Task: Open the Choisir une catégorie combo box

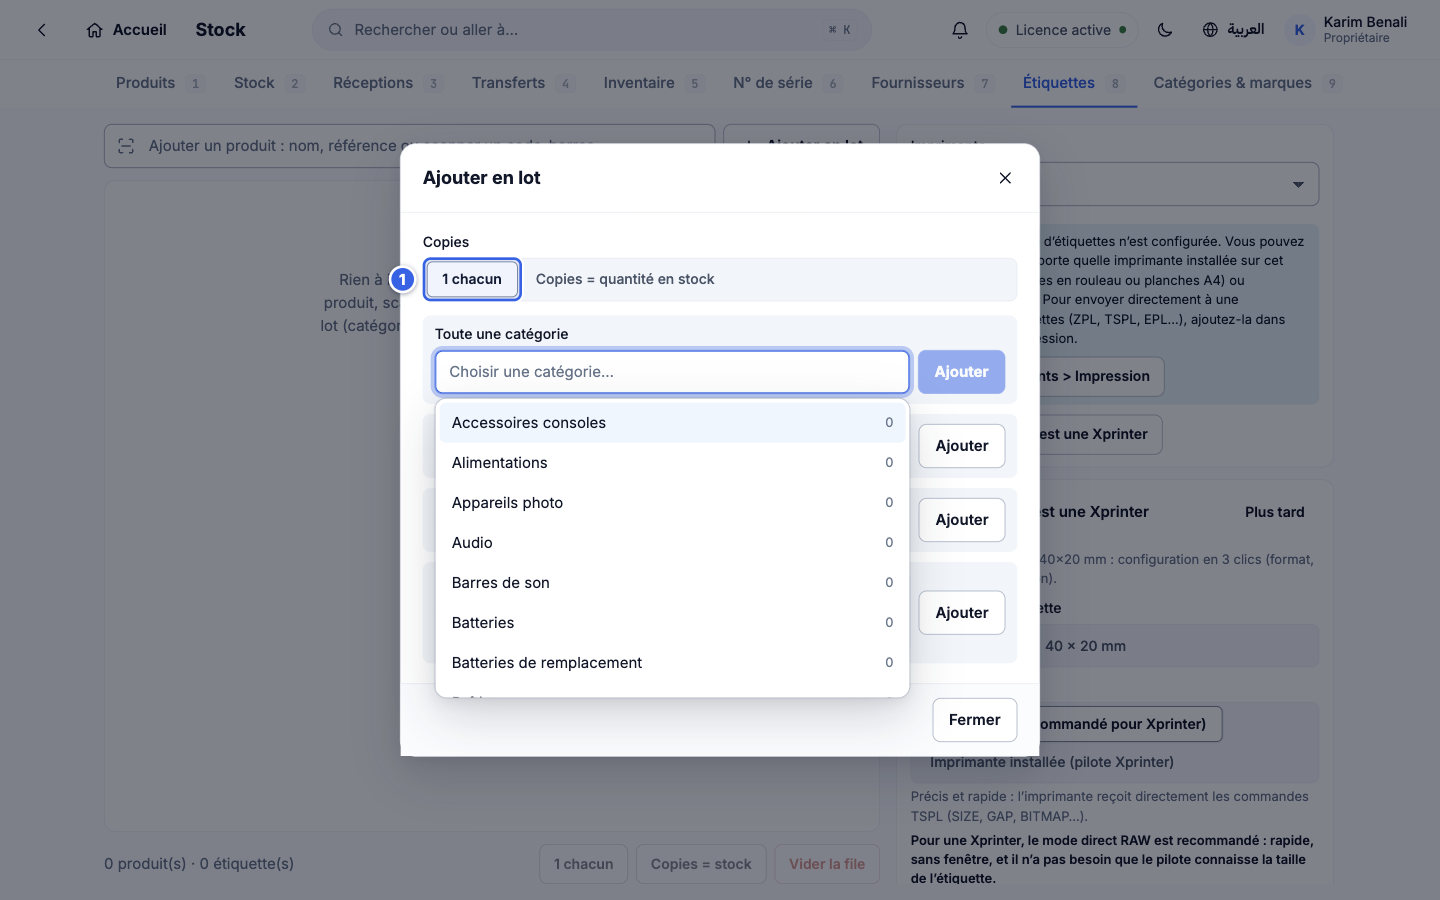Action: coord(672,372)
